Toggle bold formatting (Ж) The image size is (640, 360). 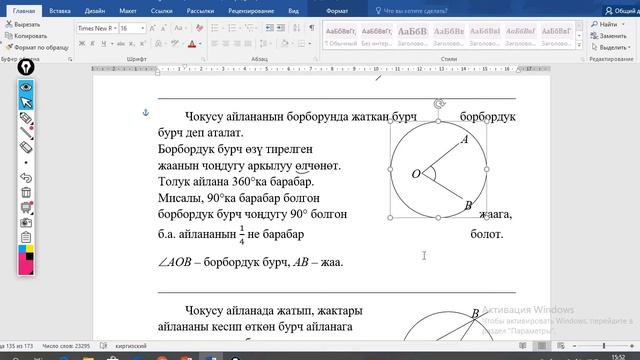point(82,43)
